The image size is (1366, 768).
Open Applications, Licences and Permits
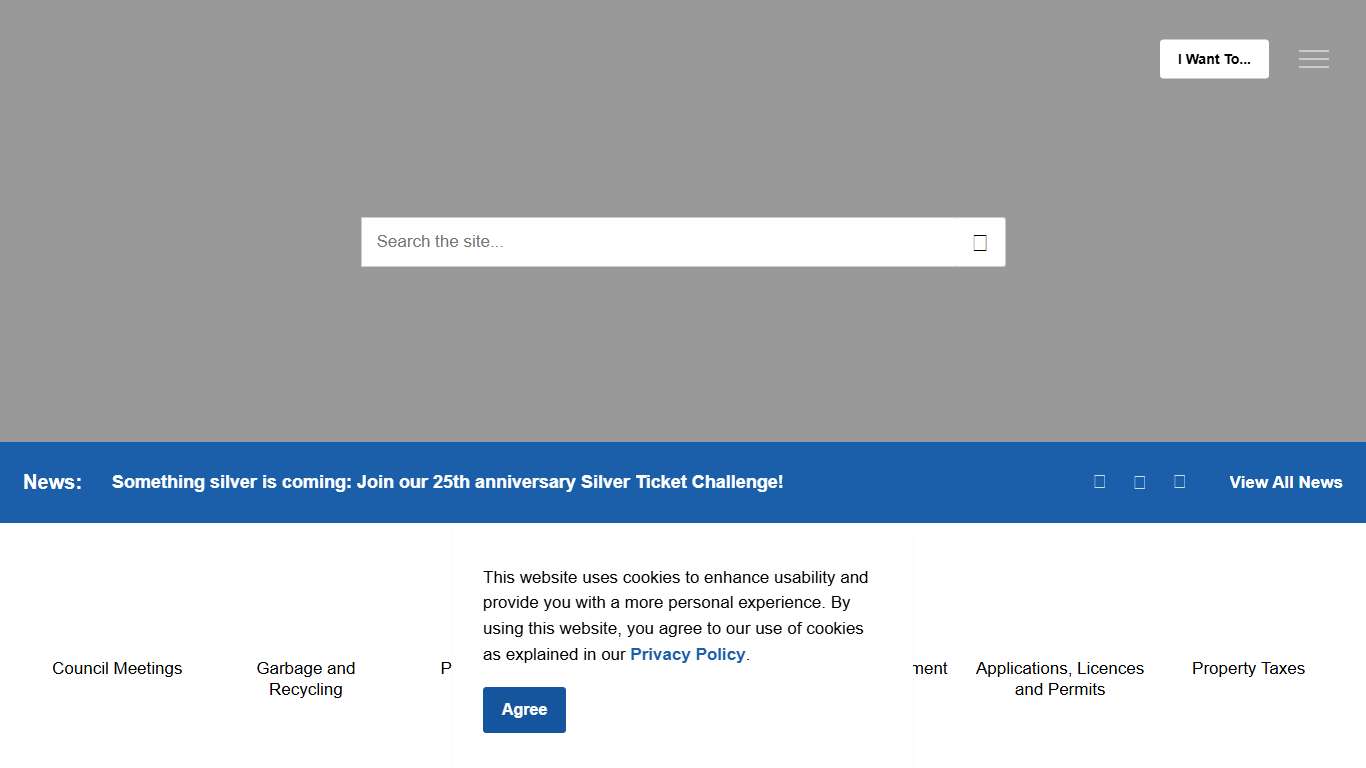(1059, 678)
